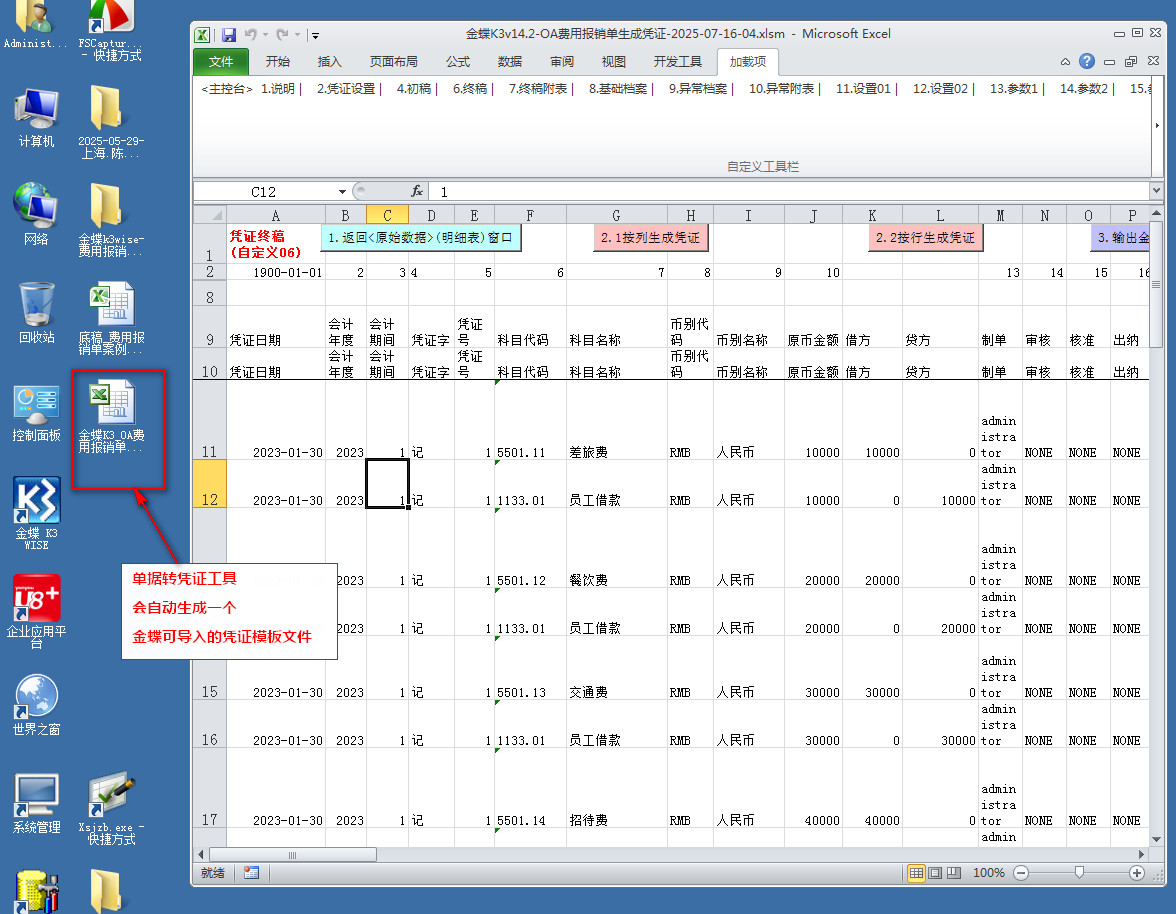Click the 2.凭证设置 toolbar item

tap(346, 88)
